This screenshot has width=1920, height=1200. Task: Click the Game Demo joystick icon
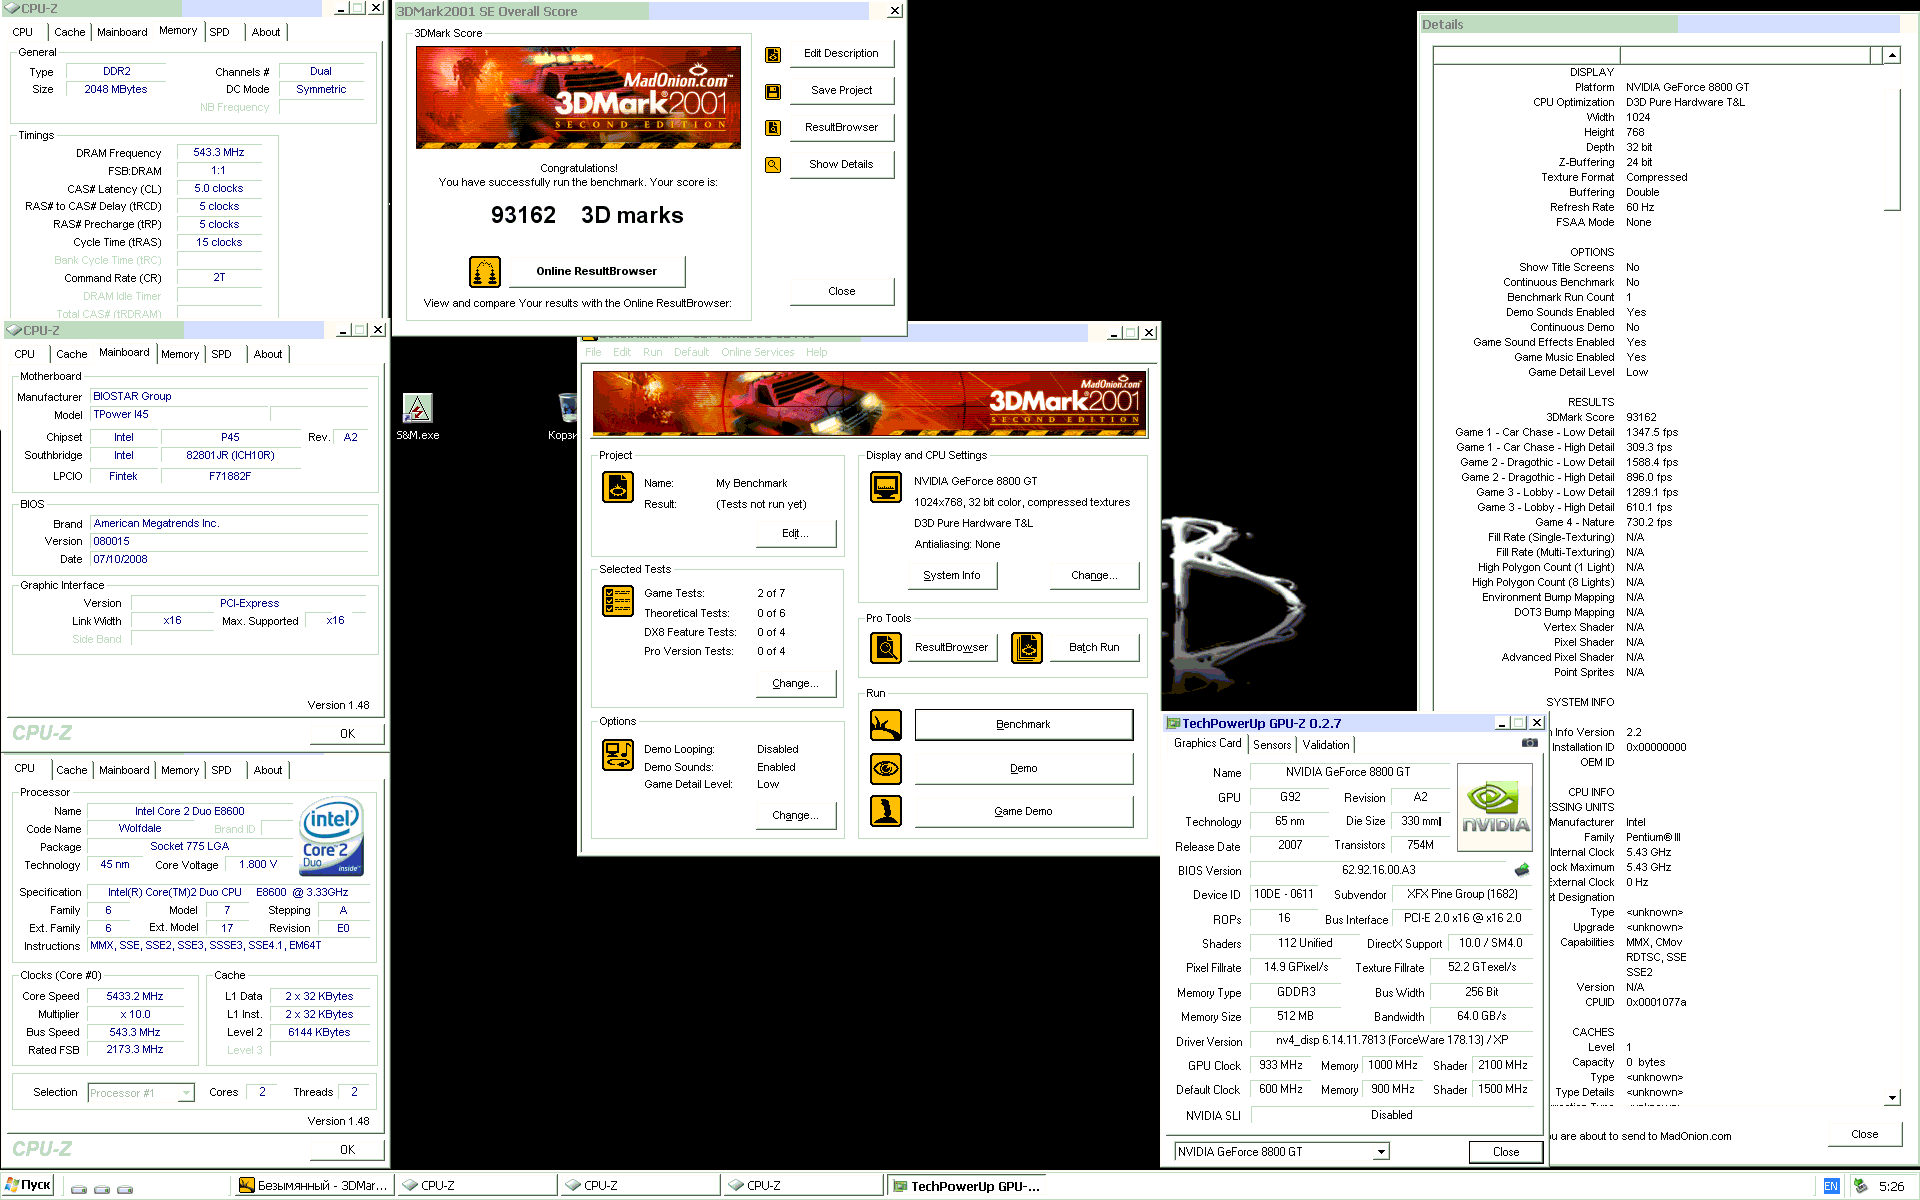[886, 811]
